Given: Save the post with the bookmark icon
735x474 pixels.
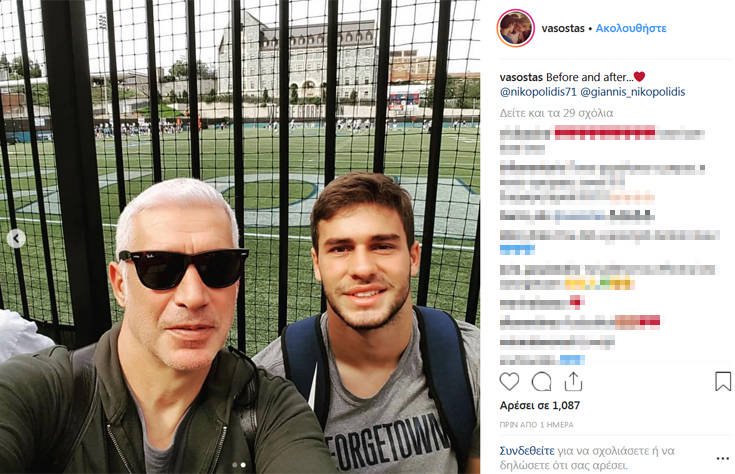Looking at the screenshot, I should click(723, 381).
